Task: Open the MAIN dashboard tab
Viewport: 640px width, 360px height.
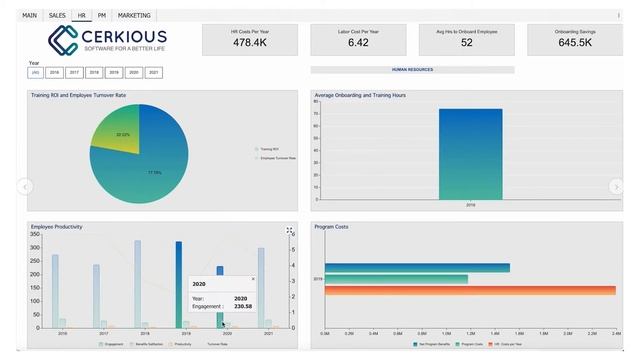Action: tap(29, 16)
